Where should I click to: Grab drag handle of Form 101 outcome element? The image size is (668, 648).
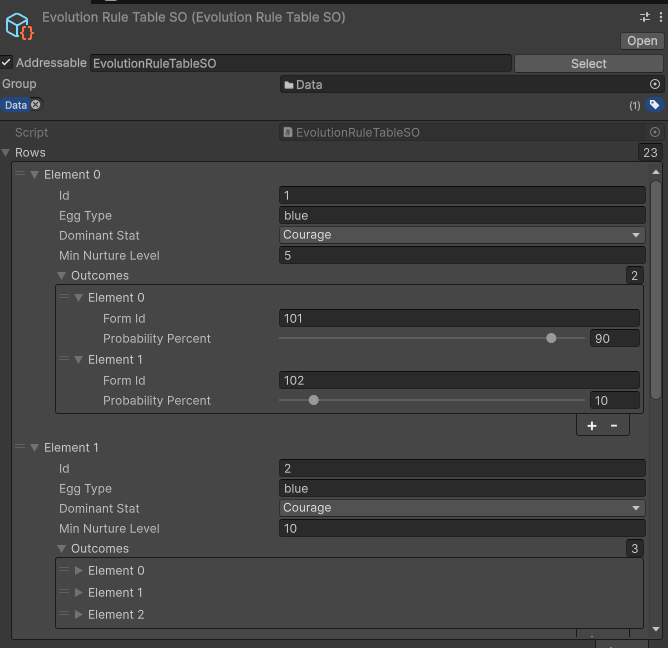tap(64, 296)
